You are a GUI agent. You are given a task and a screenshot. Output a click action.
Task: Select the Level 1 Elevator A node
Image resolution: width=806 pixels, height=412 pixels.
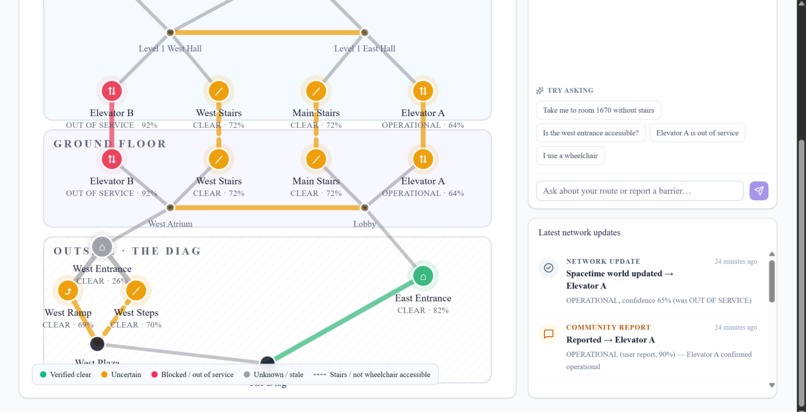[423, 91]
